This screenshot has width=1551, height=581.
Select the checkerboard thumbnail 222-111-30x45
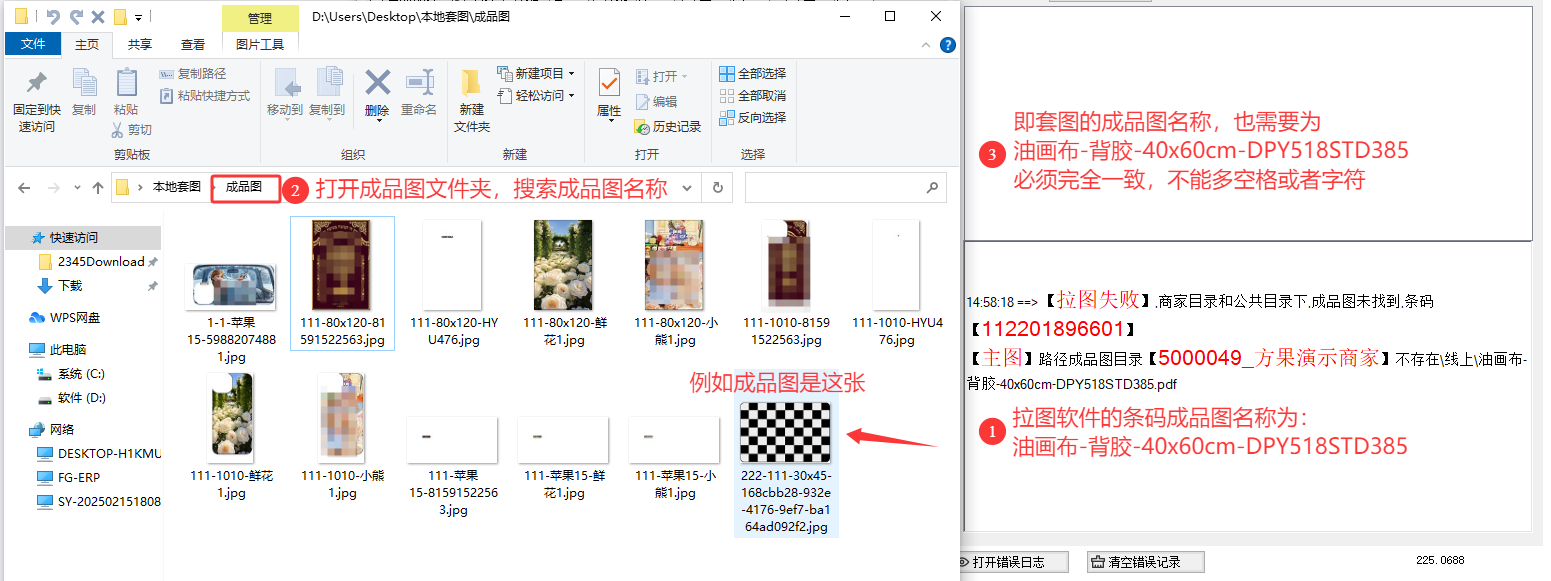click(786, 430)
